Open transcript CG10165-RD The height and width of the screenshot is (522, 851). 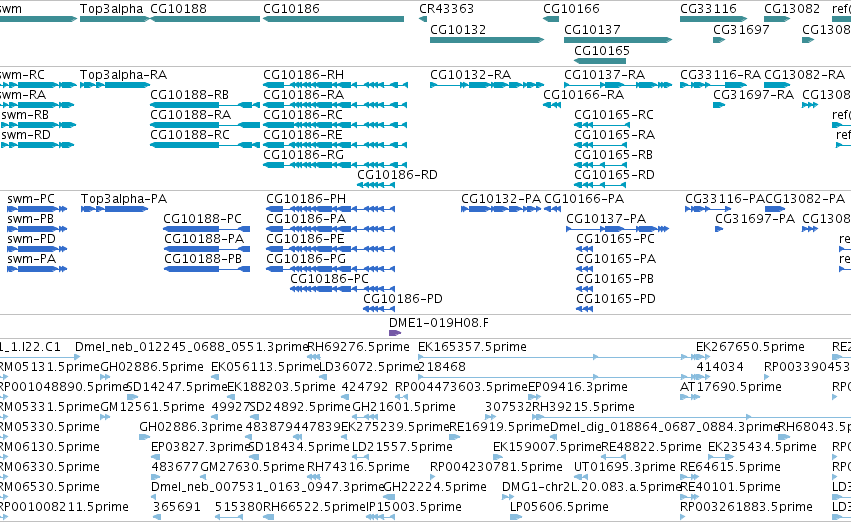click(x=602, y=185)
